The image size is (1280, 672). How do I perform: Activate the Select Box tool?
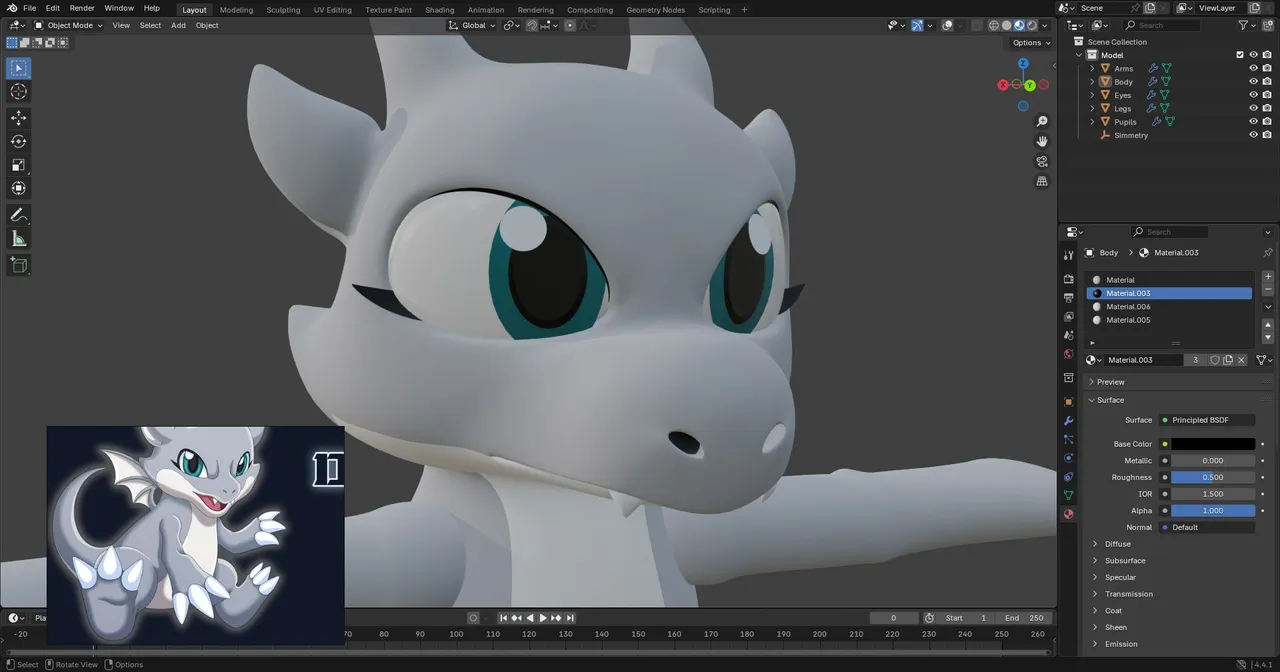click(x=19, y=68)
